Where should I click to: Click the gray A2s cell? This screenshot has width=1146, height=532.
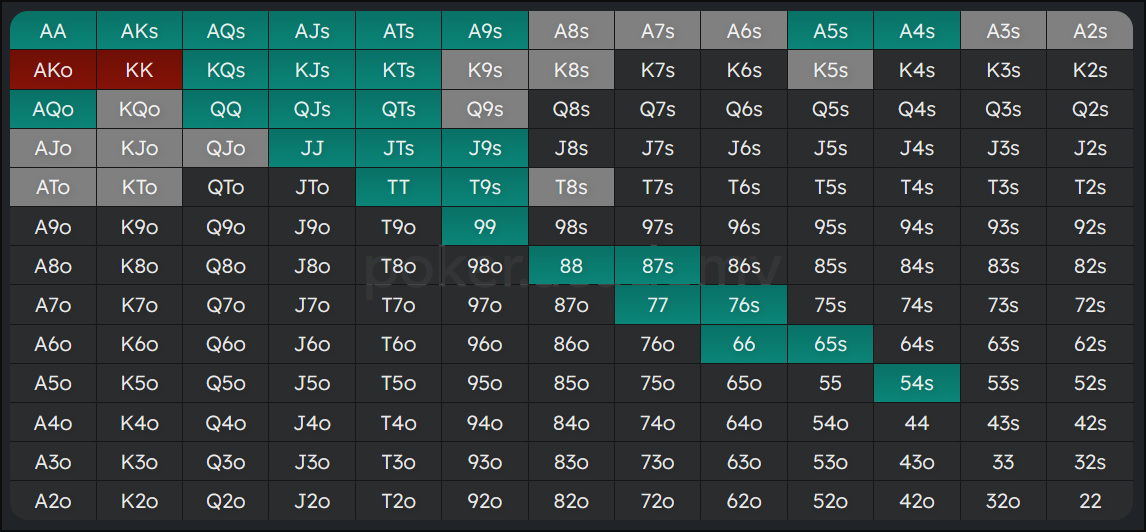click(1090, 31)
